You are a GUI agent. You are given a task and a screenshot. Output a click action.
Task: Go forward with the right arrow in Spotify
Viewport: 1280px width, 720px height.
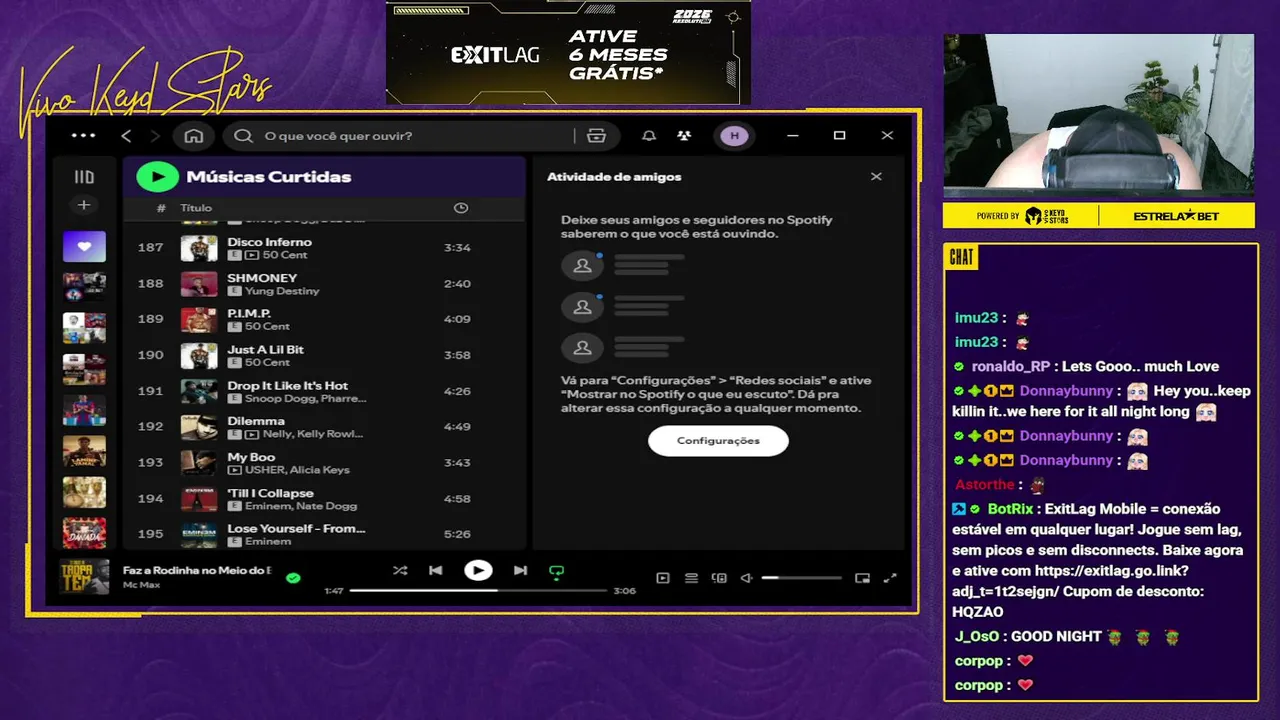pos(155,136)
